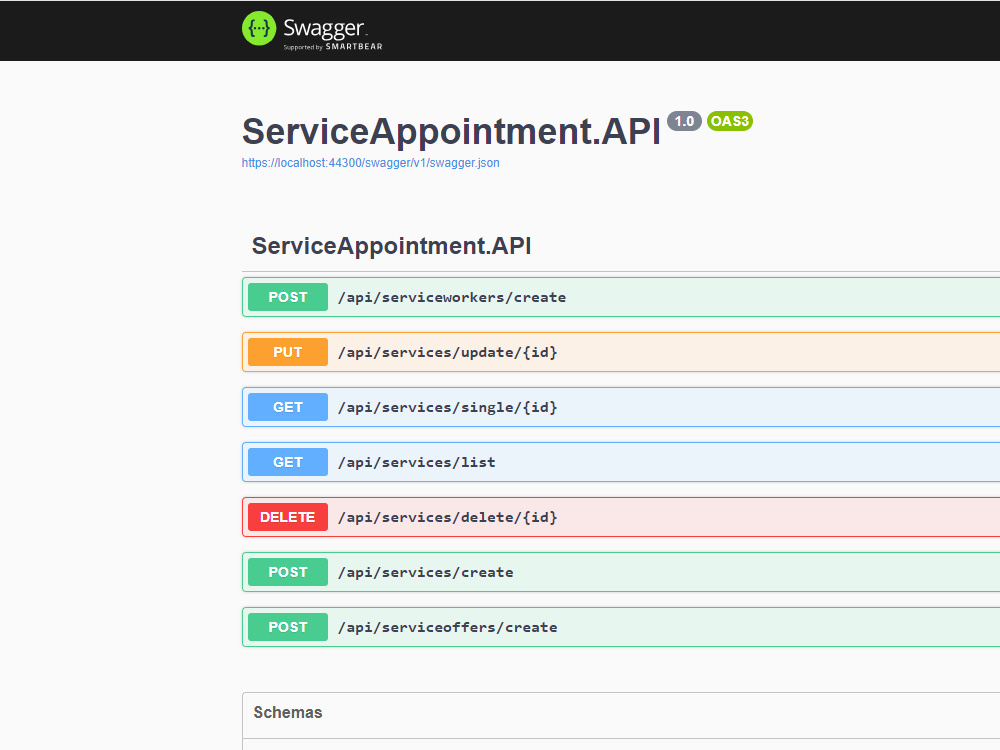Expand PUT /api/services/update/{id} operation
The height and width of the screenshot is (750, 1000).
coord(621,352)
